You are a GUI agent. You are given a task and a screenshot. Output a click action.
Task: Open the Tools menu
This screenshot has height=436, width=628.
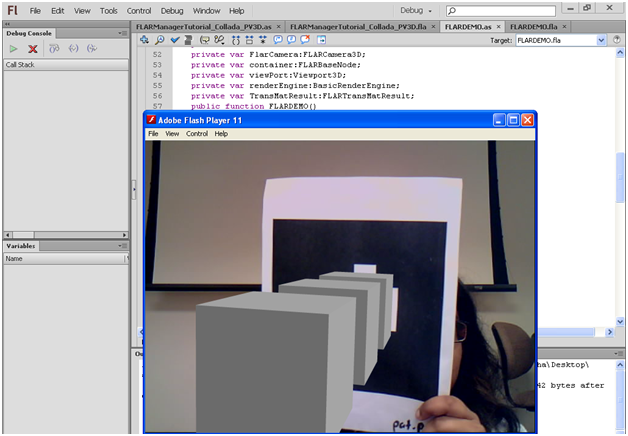(x=109, y=11)
